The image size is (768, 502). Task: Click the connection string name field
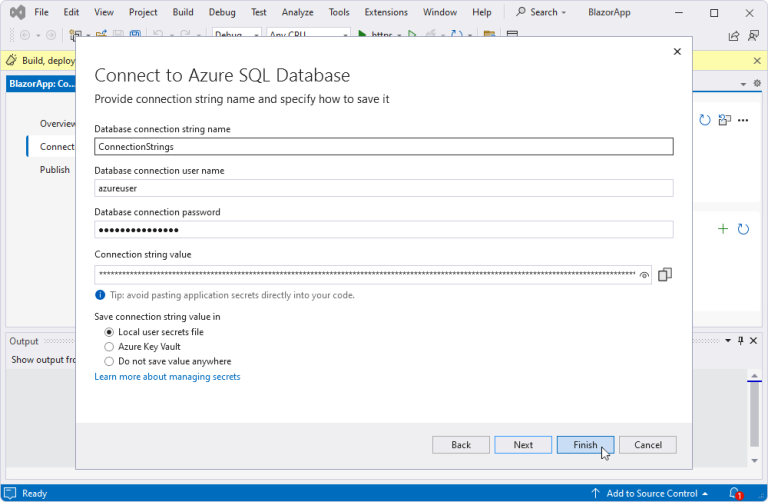coord(384,146)
